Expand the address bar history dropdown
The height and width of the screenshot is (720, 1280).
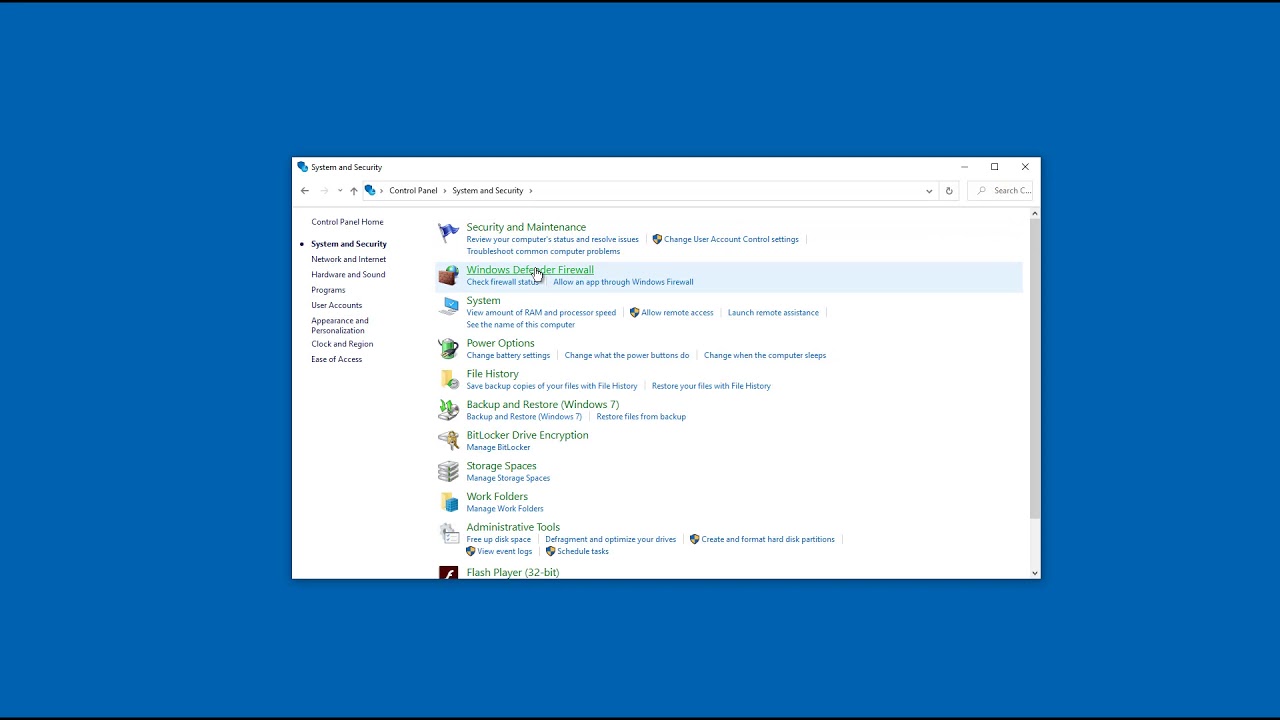[929, 190]
